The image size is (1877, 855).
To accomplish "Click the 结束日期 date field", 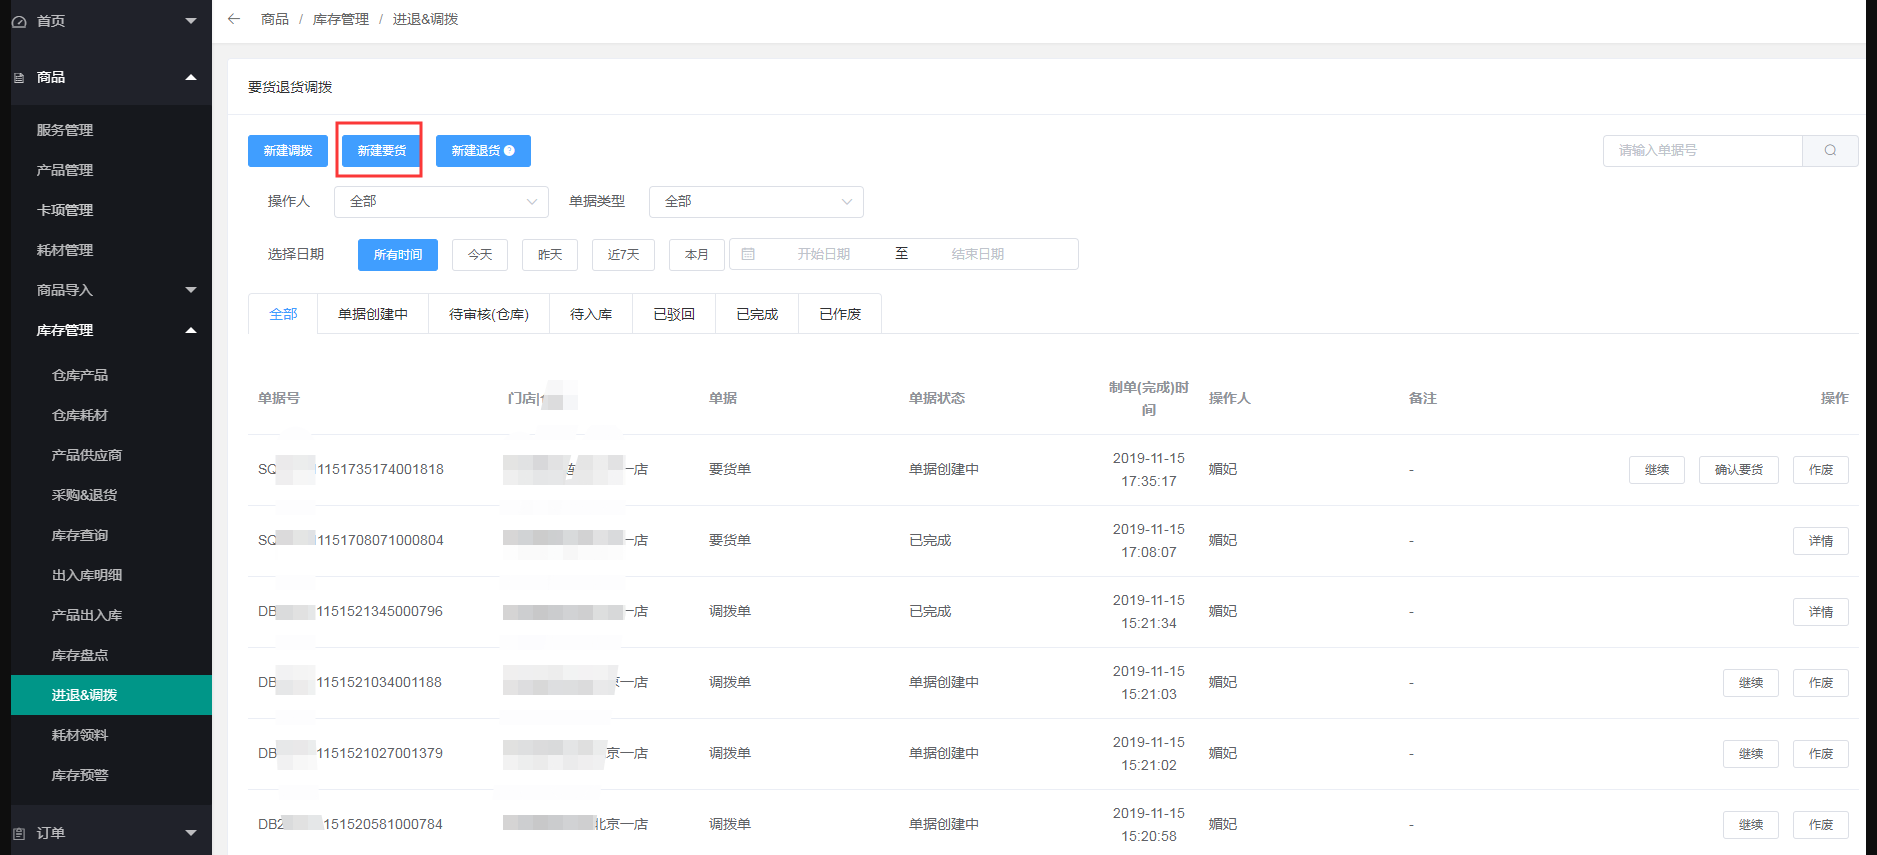I will click(977, 254).
